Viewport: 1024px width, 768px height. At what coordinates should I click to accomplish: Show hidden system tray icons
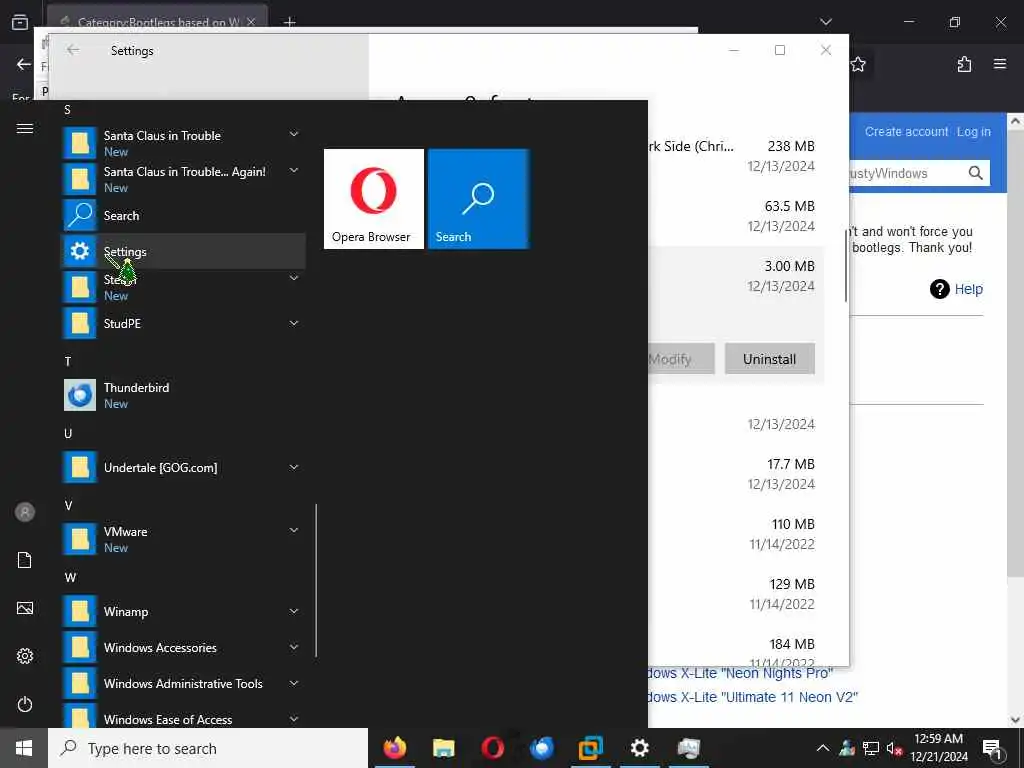click(823, 748)
